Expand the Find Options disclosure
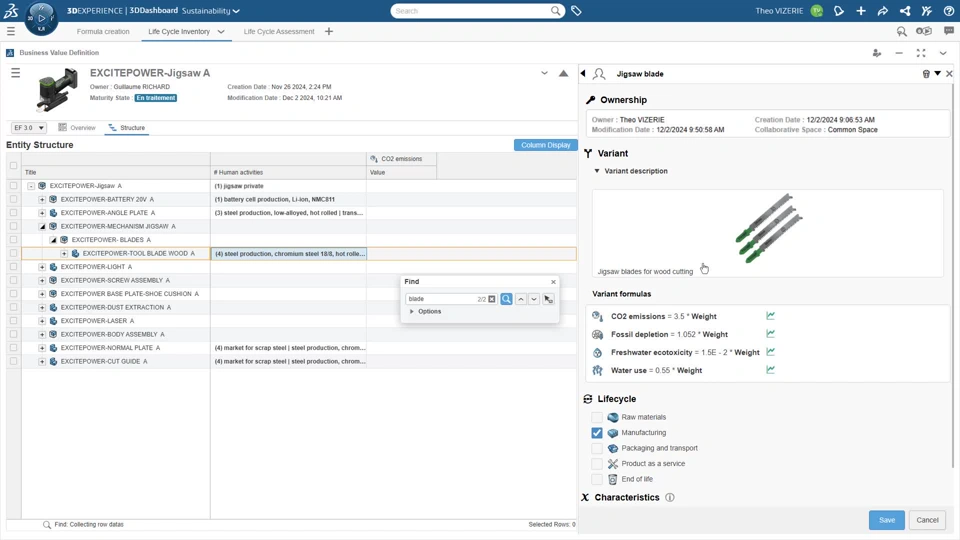960x540 pixels. [412, 312]
